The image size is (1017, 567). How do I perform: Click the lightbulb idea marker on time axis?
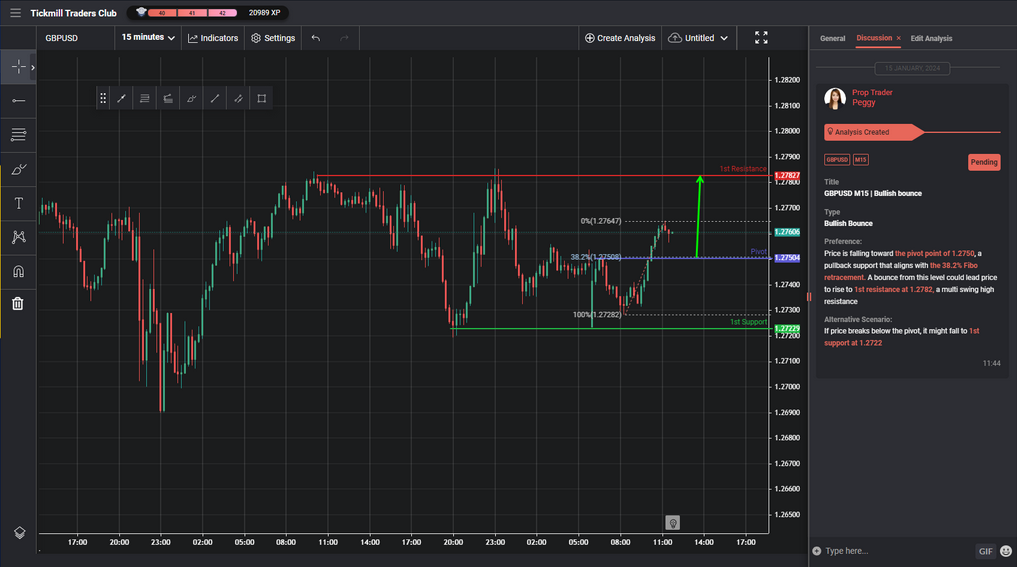tap(673, 523)
